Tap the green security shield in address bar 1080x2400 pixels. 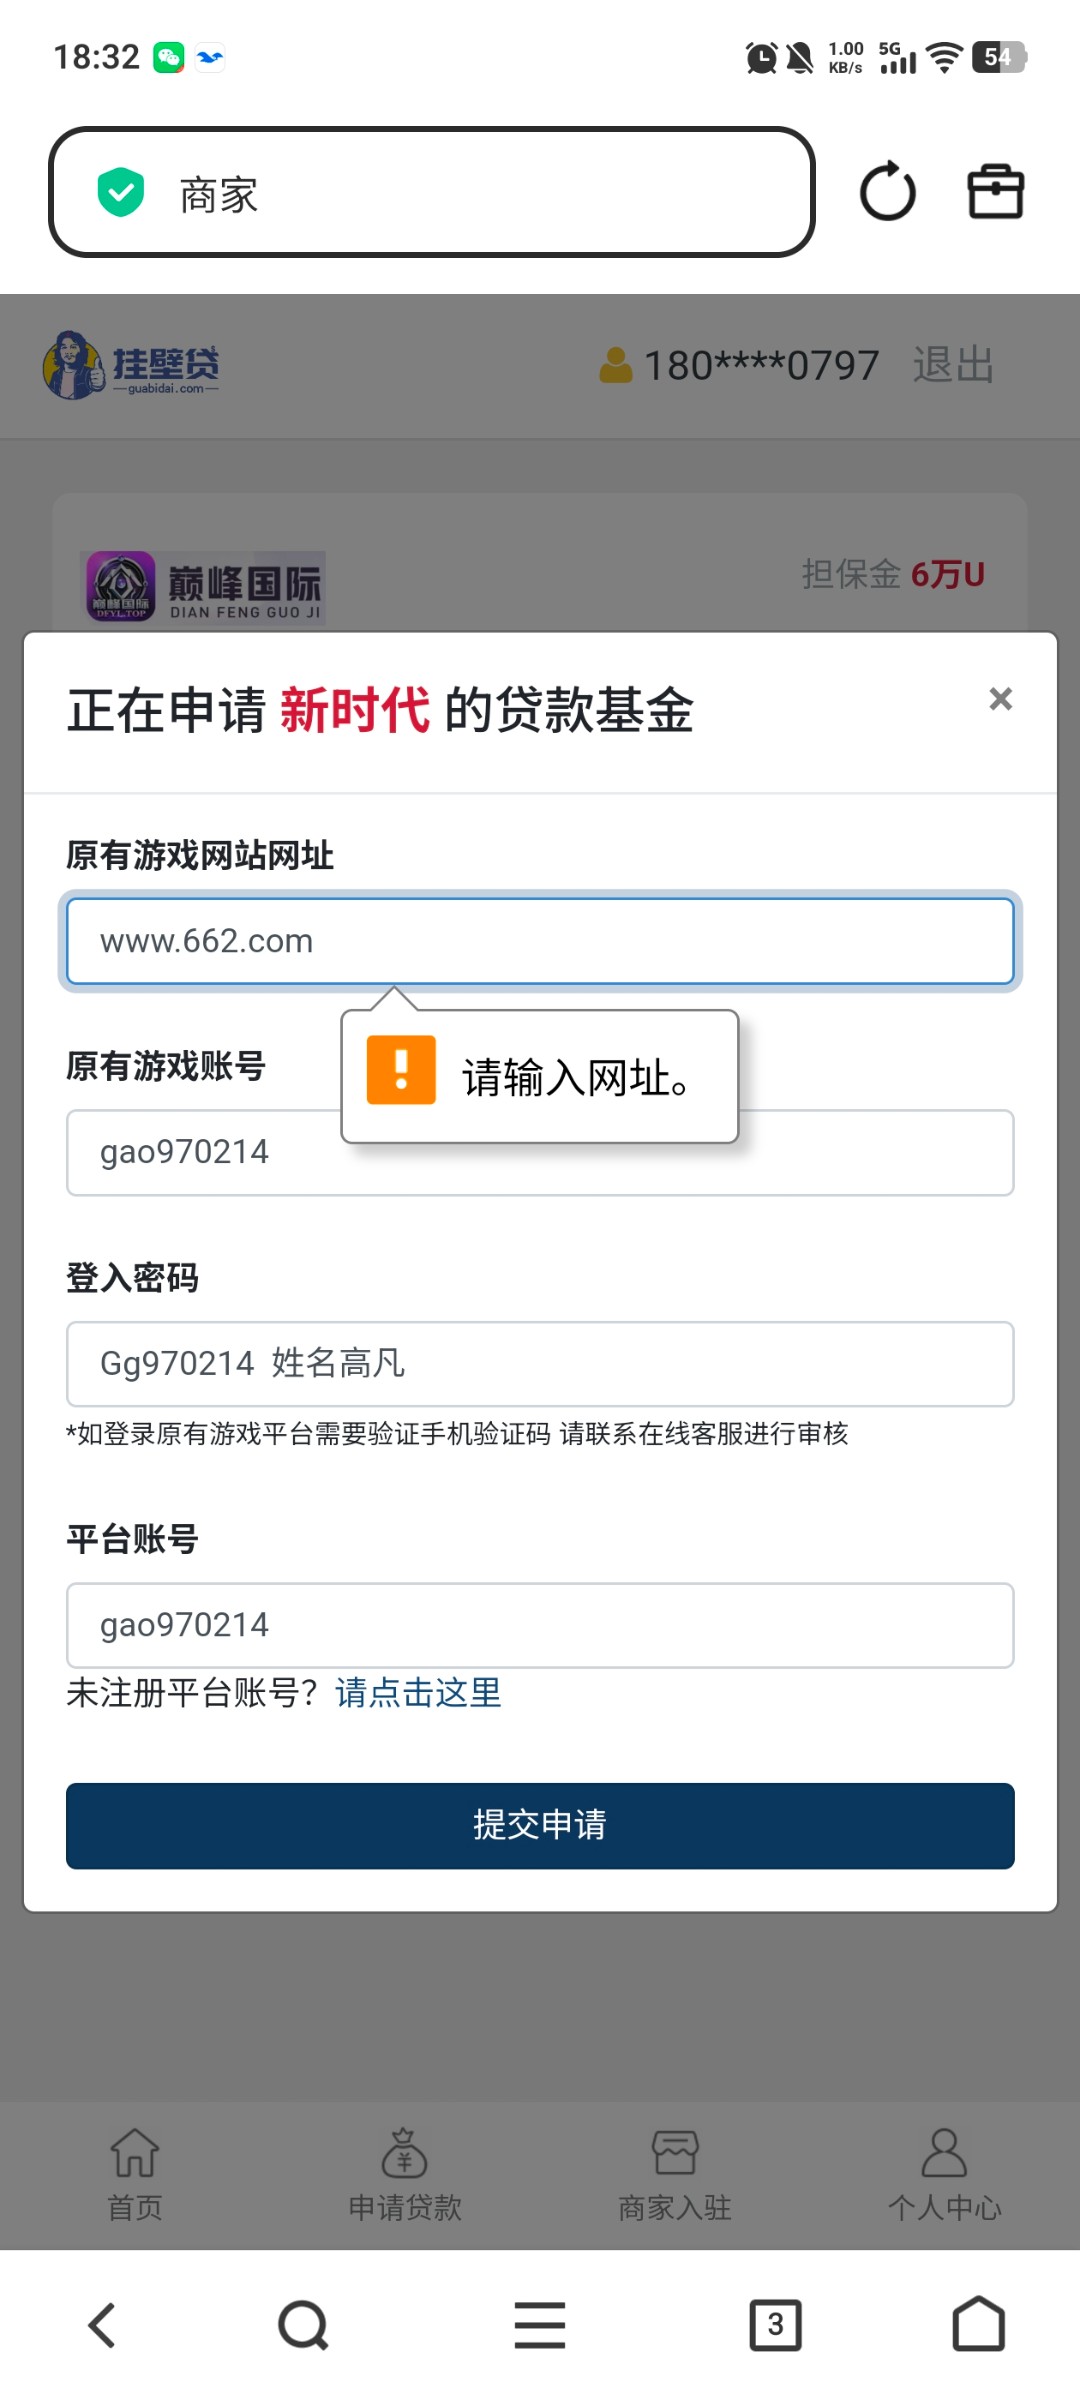(x=121, y=190)
